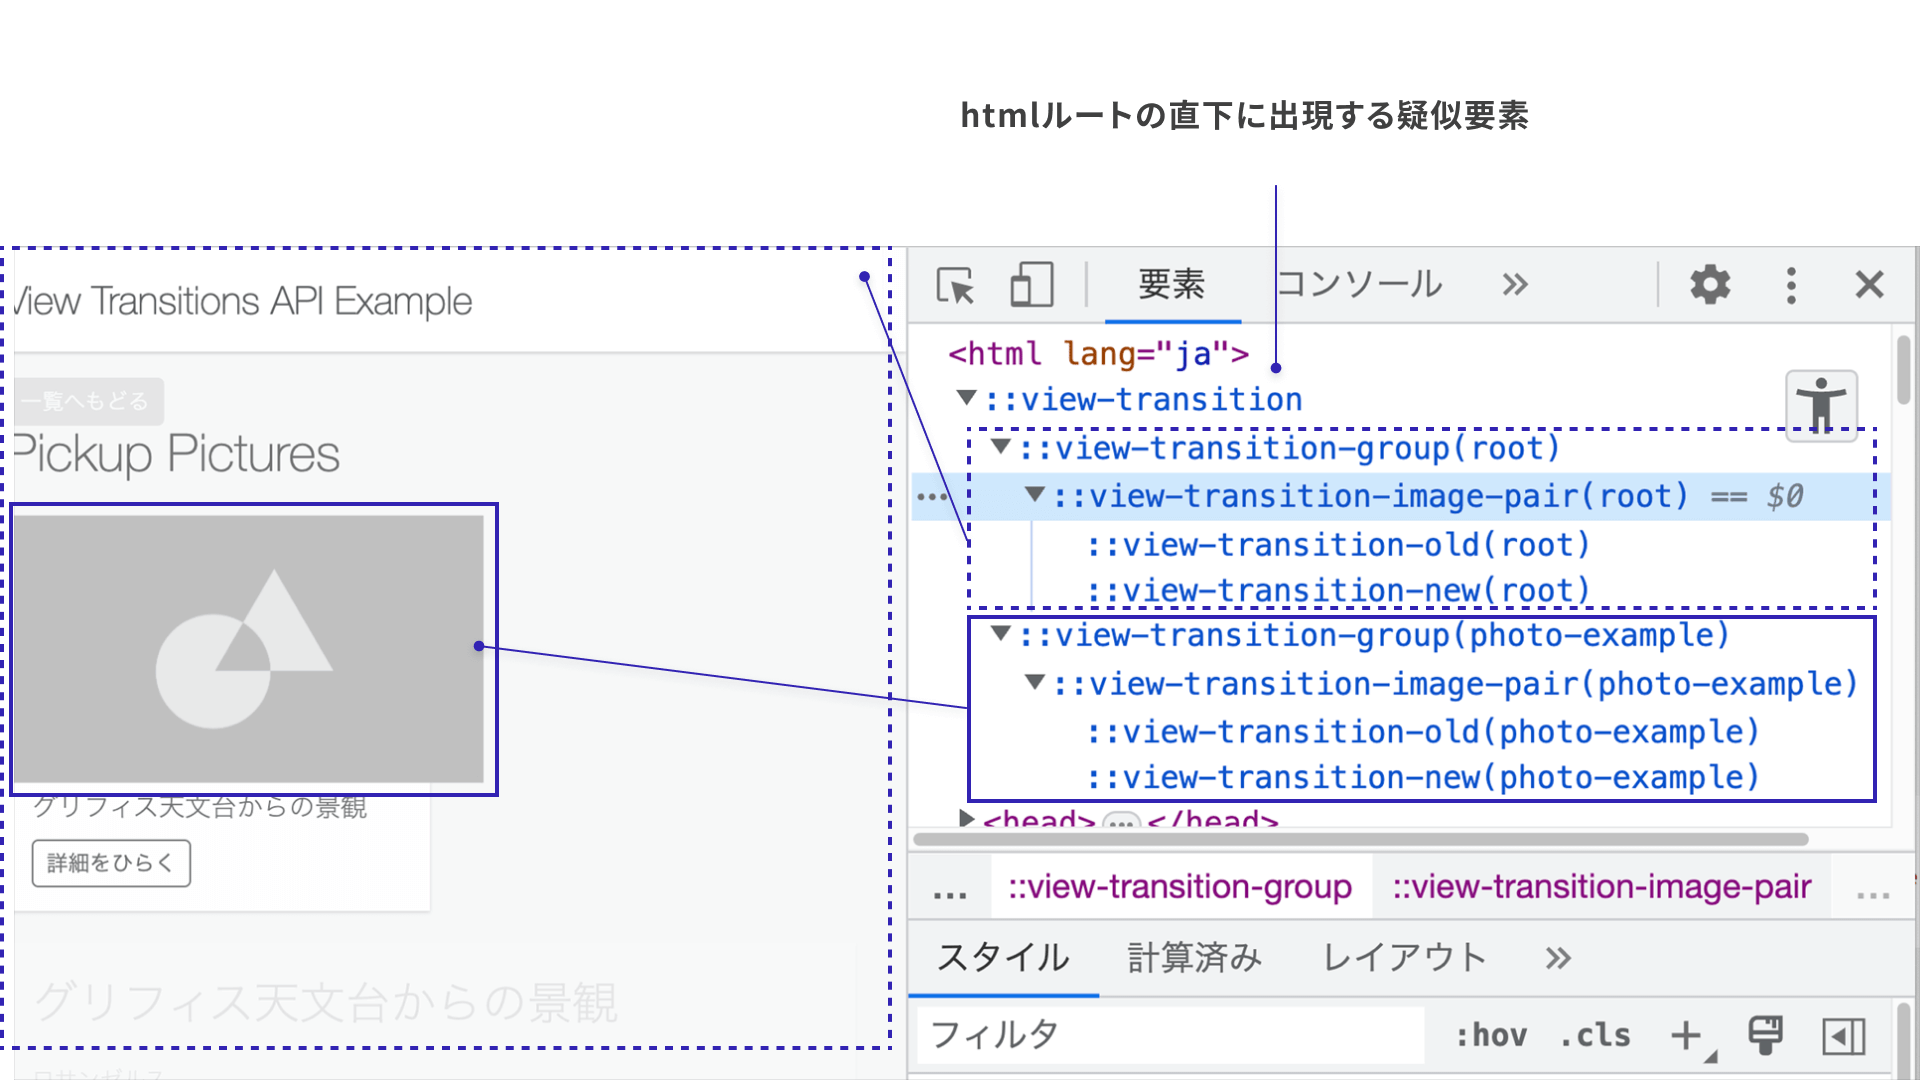
Task: Toggle the :hov element state
Action: coord(1491,1035)
